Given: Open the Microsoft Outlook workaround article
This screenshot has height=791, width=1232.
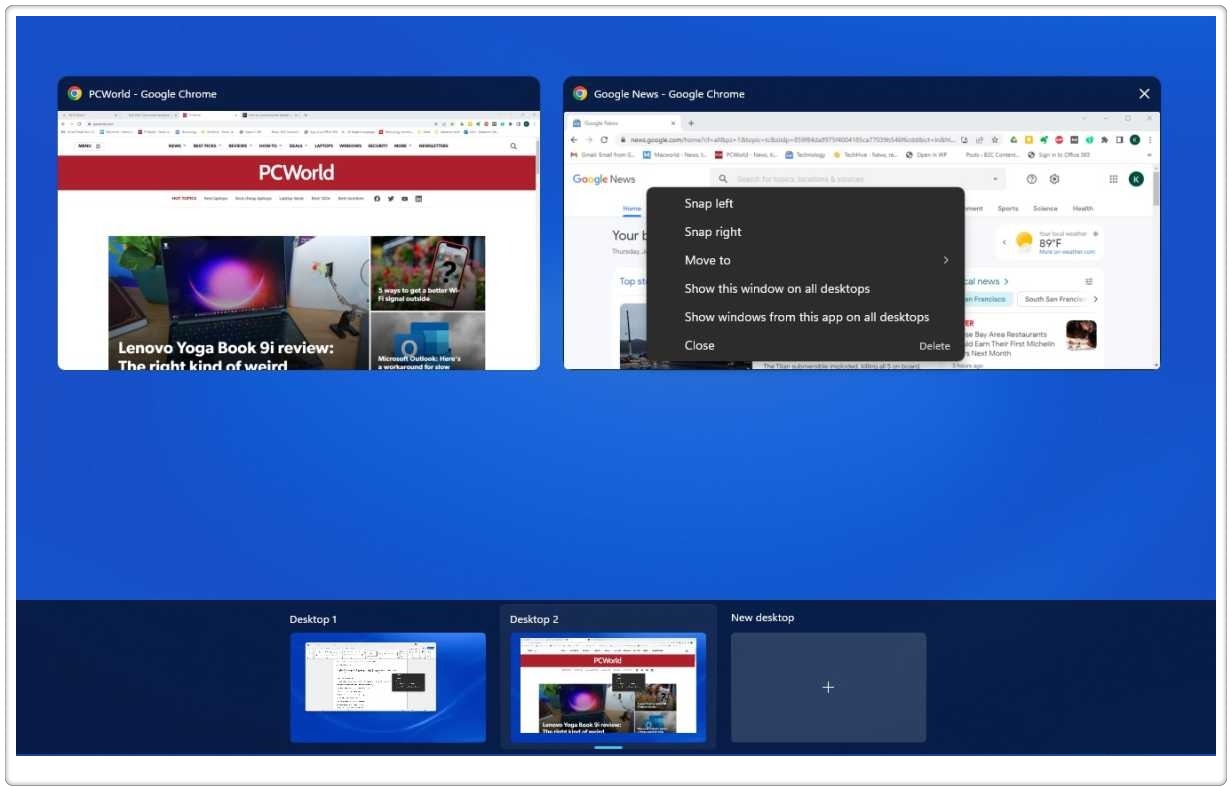Looking at the screenshot, I should (428, 341).
